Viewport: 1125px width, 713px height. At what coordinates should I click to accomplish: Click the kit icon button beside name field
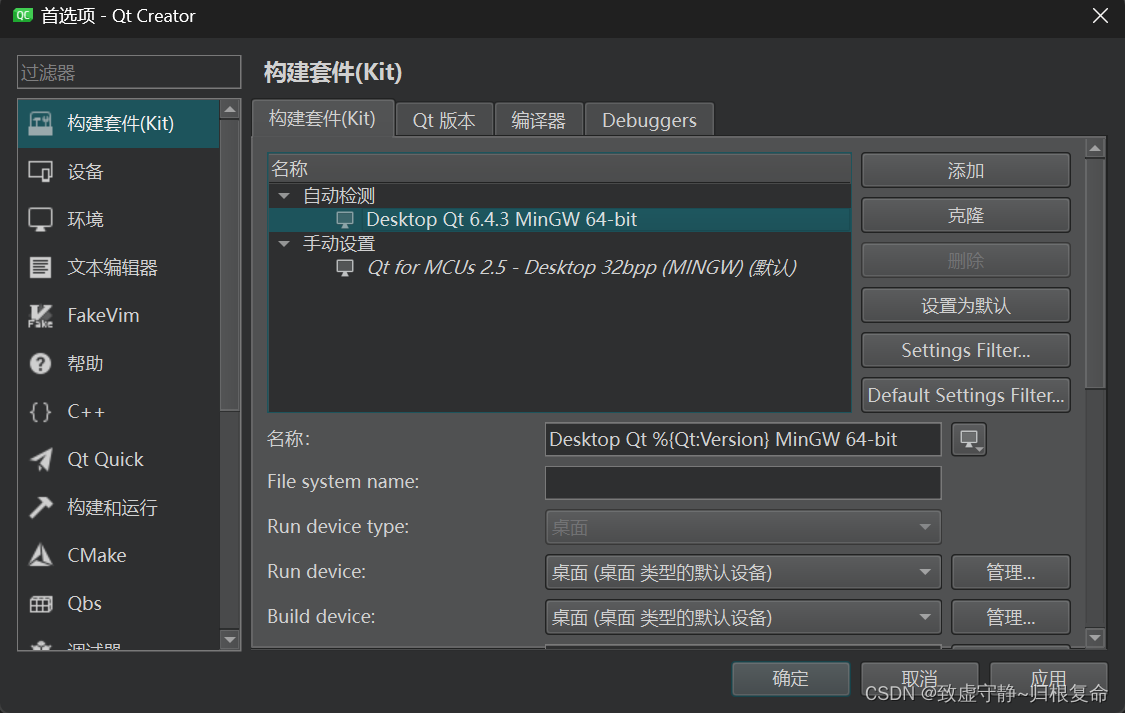point(969,440)
